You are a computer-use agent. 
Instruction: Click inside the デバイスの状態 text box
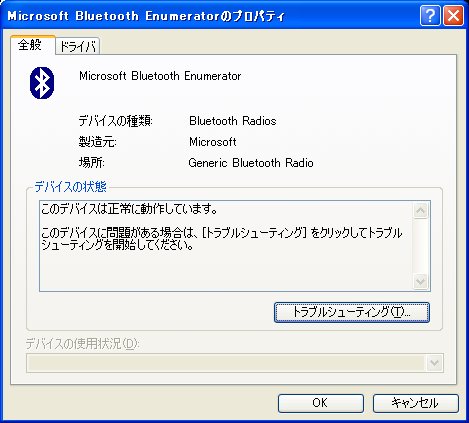click(x=226, y=246)
